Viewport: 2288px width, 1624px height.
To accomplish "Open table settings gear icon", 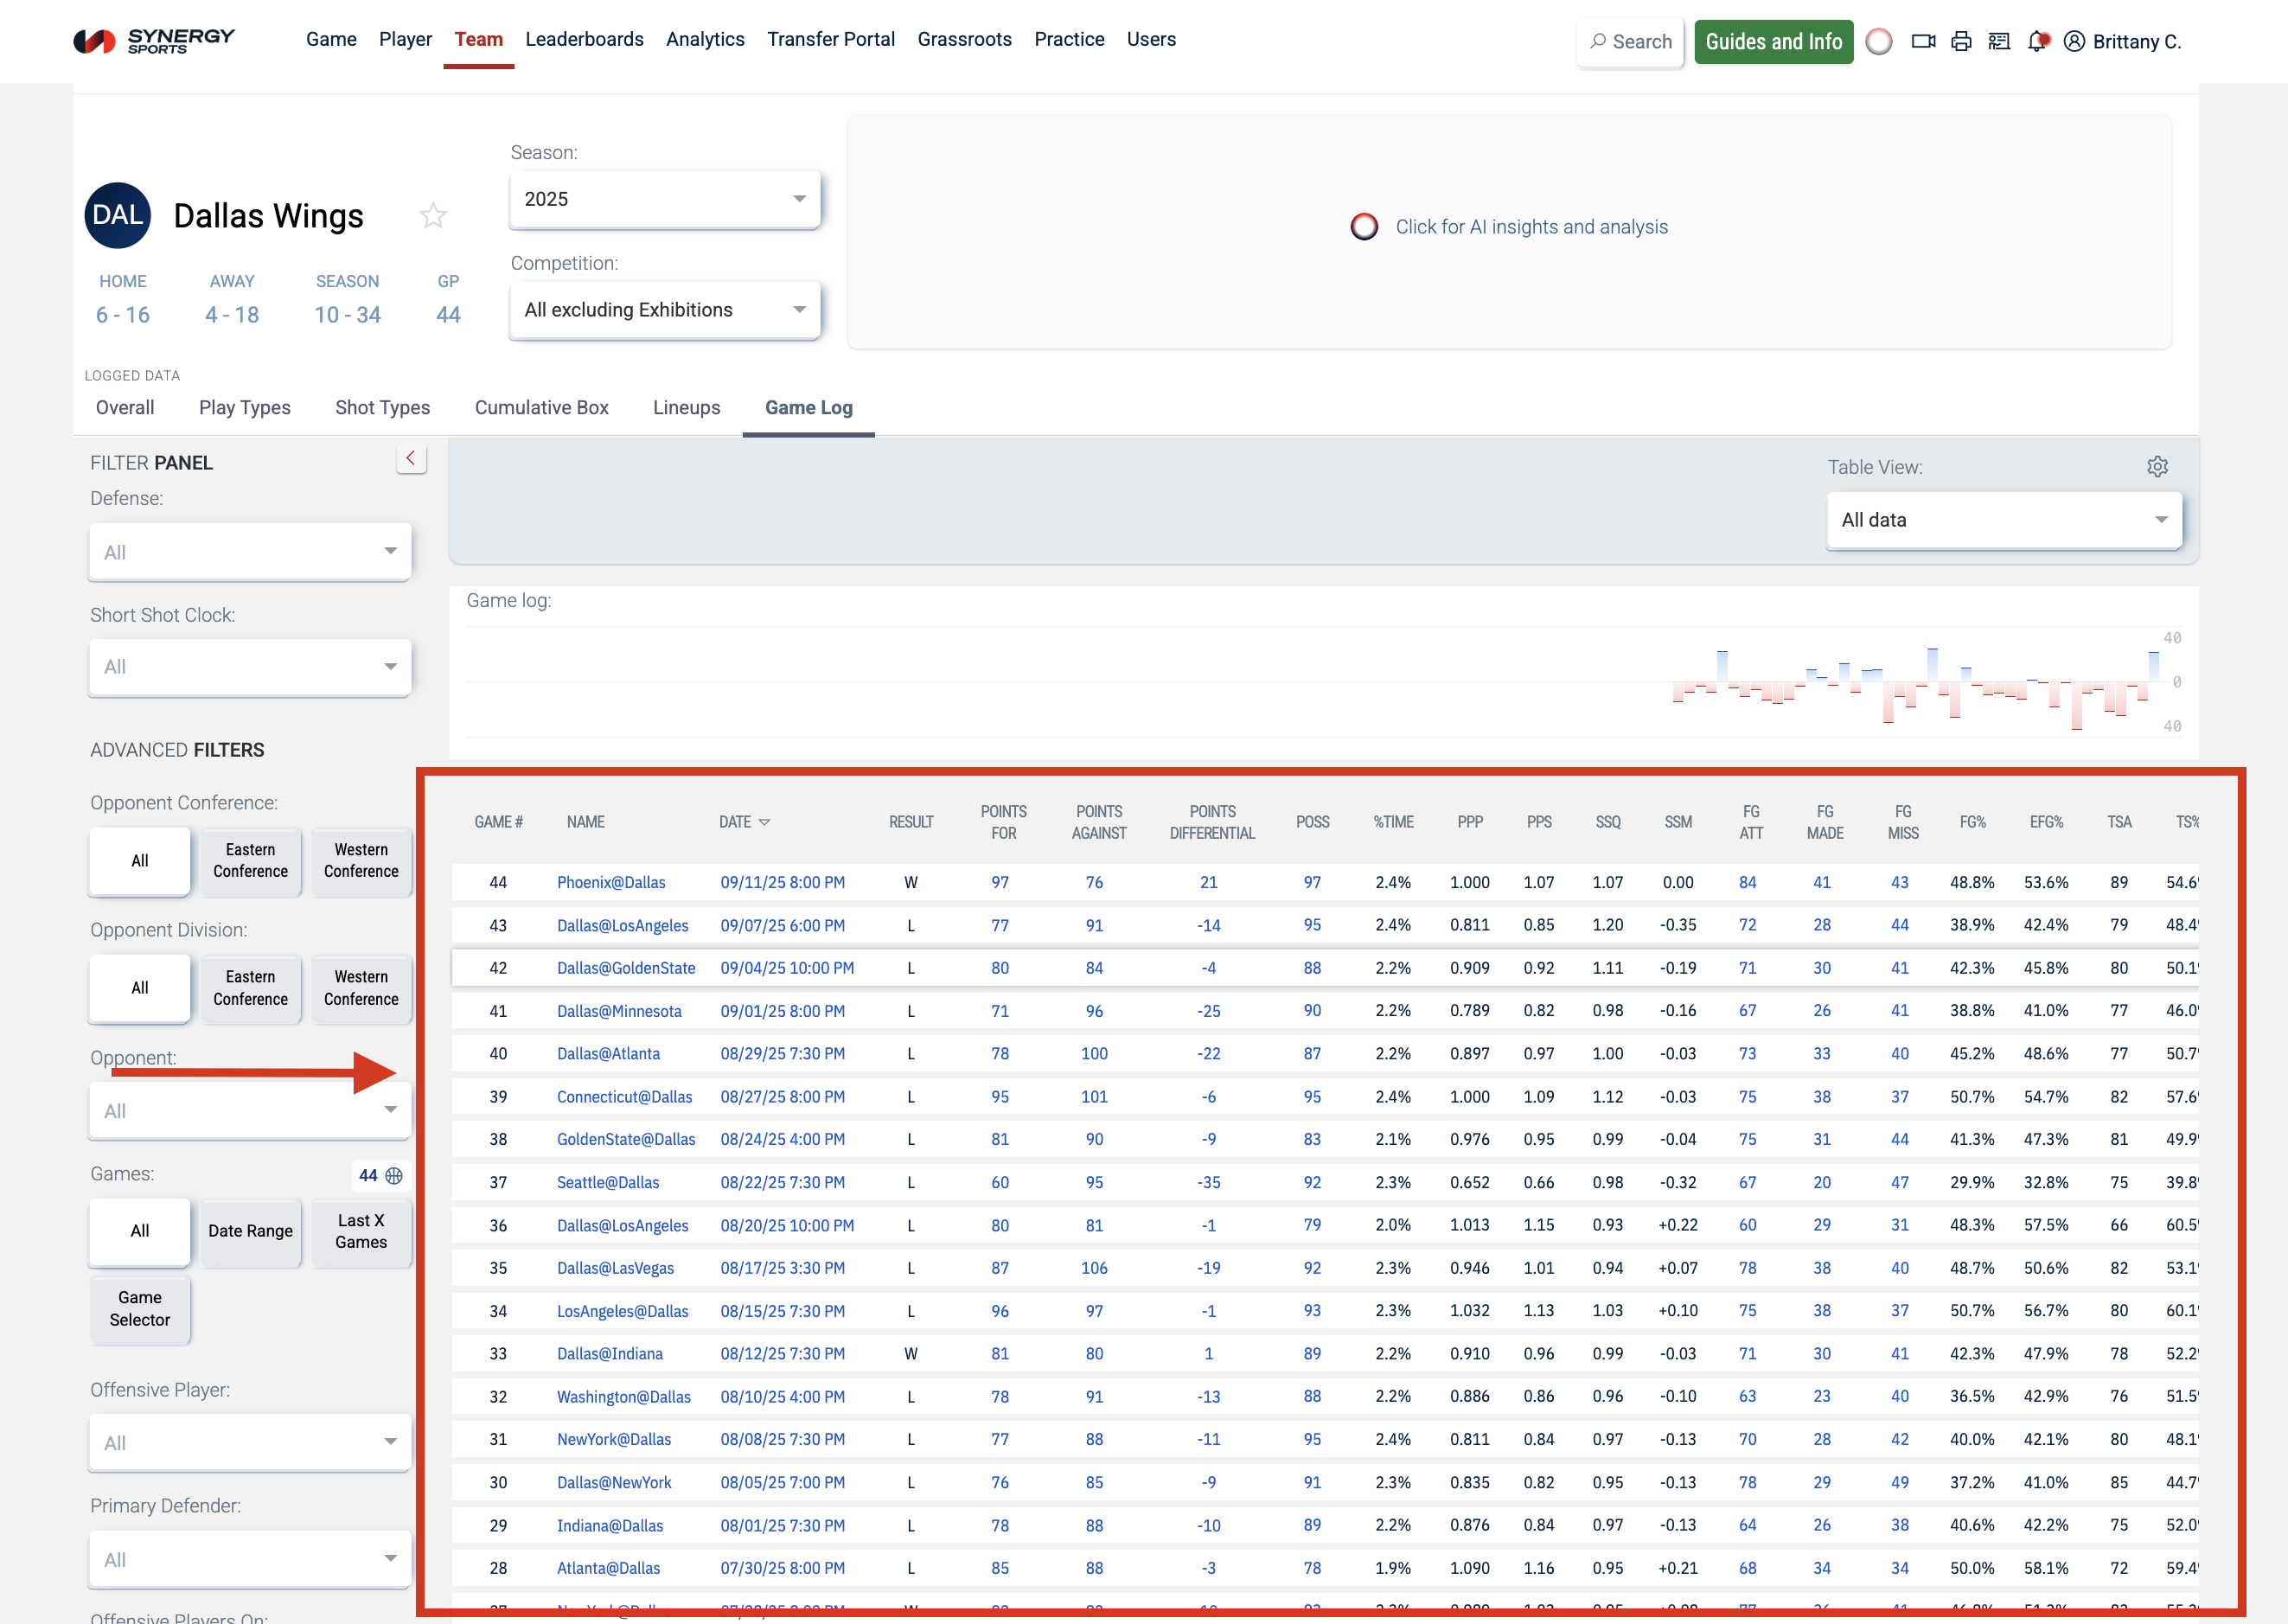I will [x=2157, y=467].
